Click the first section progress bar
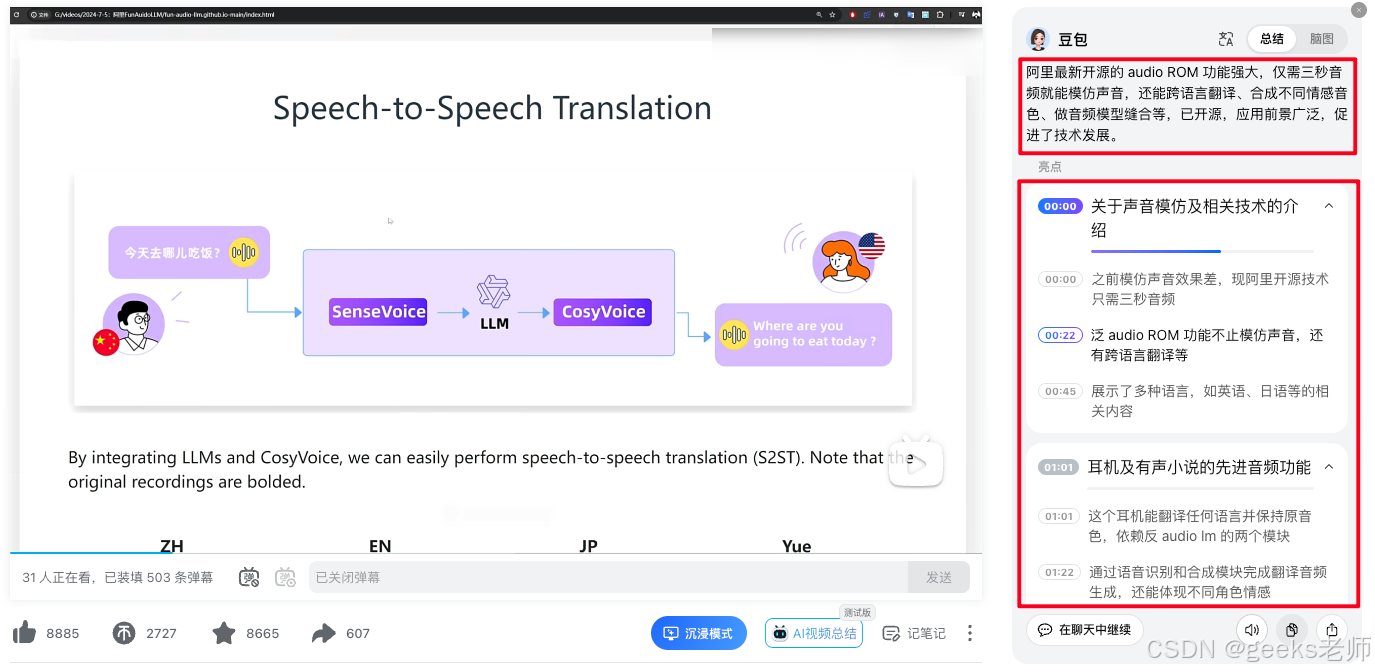 pos(1202,251)
